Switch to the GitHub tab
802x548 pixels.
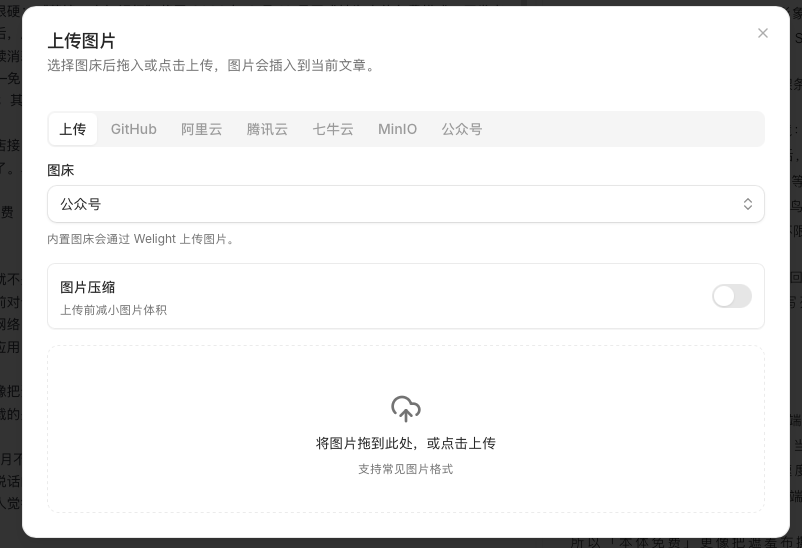point(133,129)
